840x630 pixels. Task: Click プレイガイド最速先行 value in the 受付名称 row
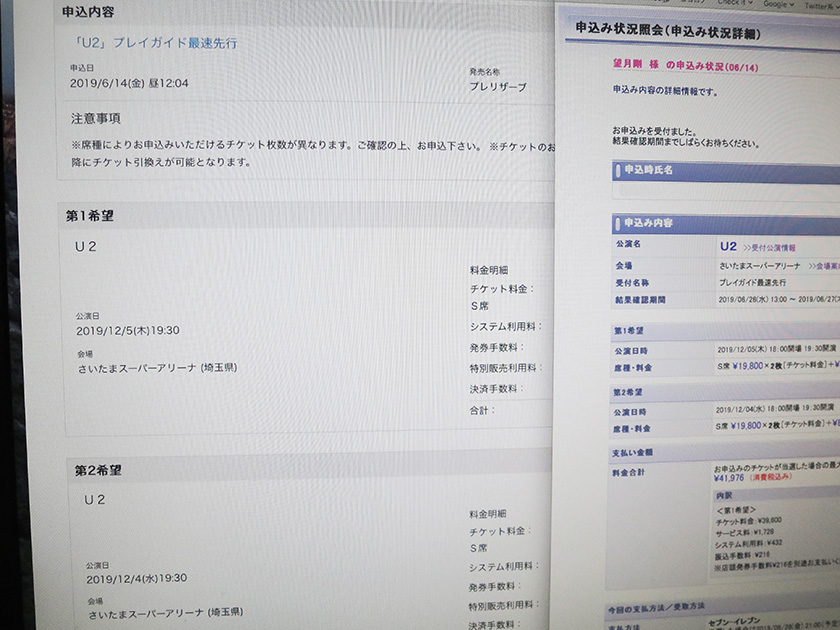(752, 282)
